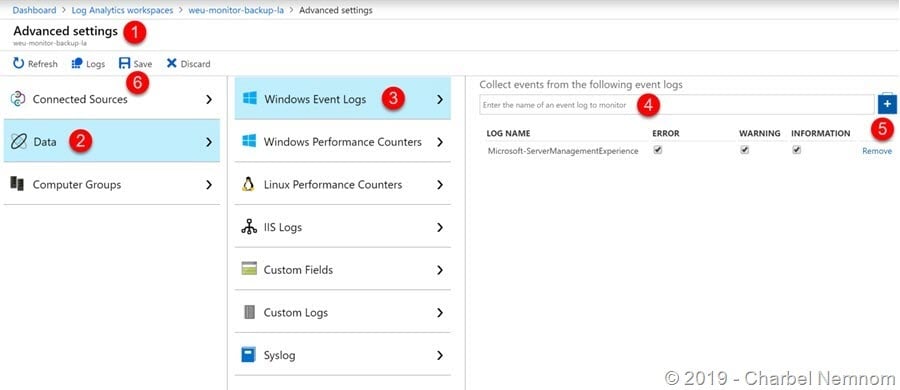Click the Connected Sources icon
The image size is (900, 390).
tap(18, 99)
